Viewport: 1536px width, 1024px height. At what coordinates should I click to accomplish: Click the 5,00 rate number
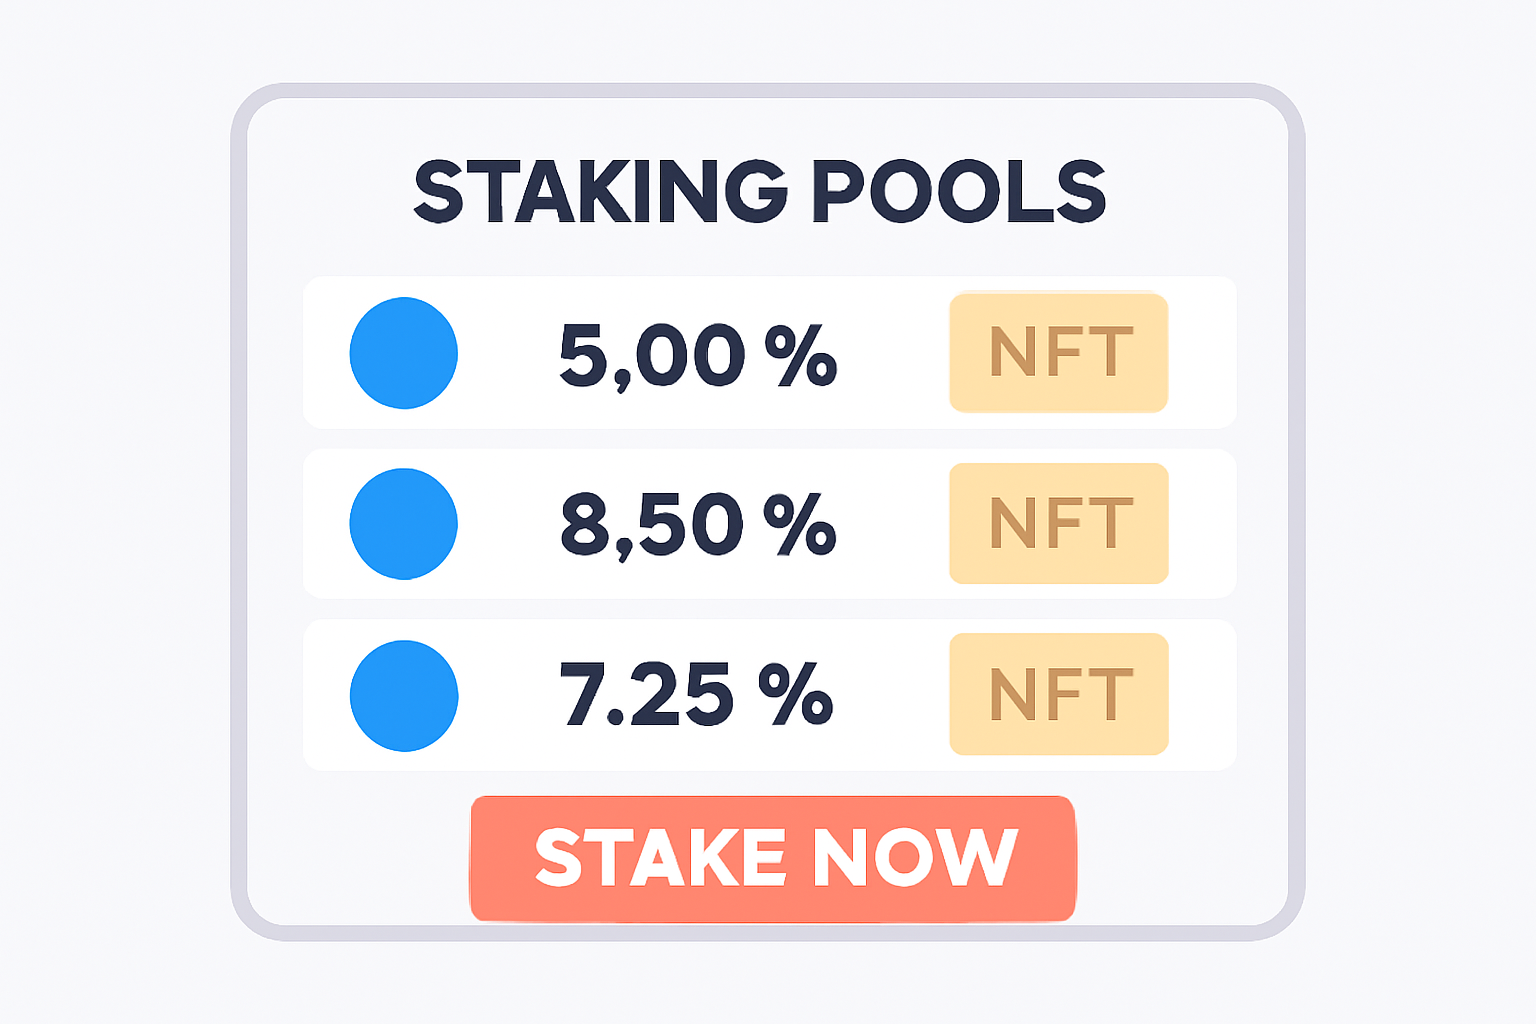pos(652,355)
